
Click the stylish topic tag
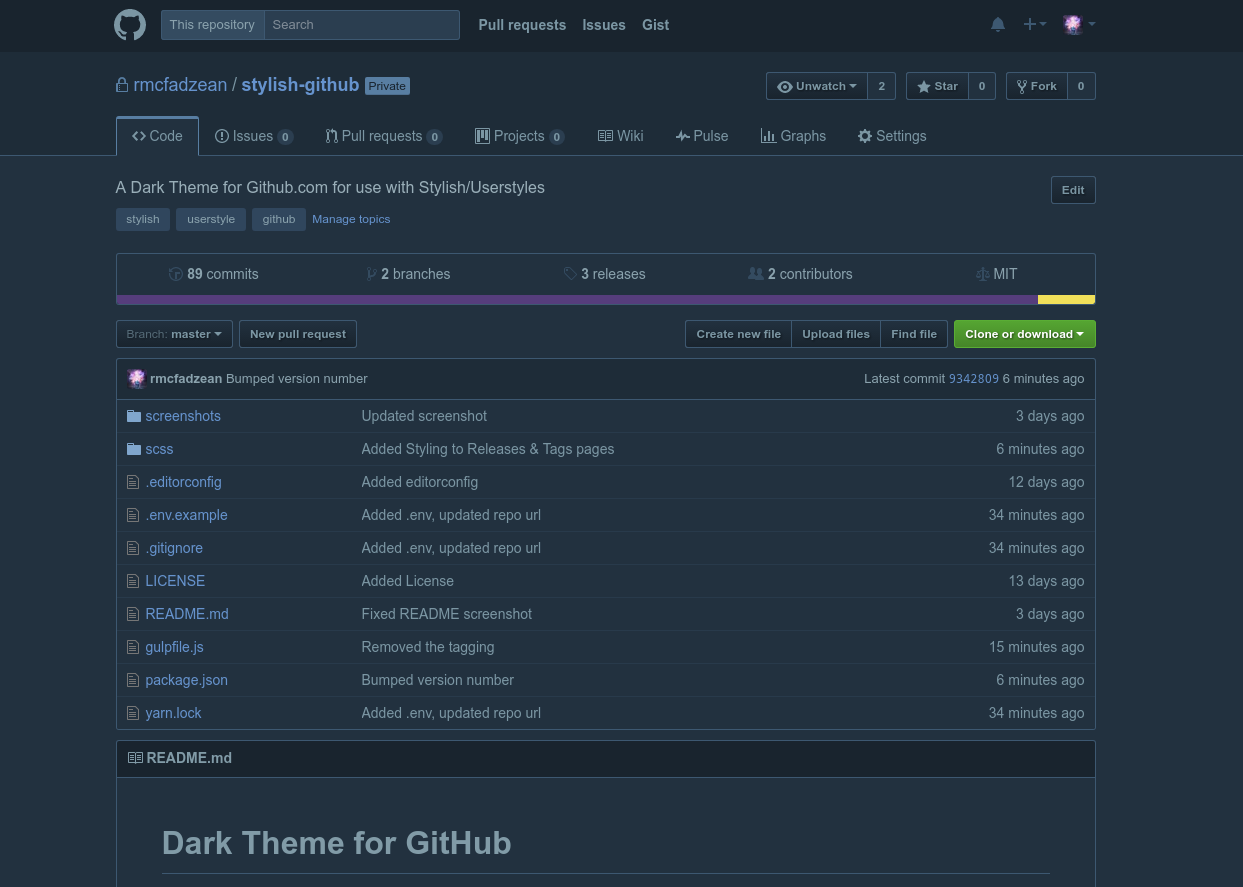(x=143, y=219)
